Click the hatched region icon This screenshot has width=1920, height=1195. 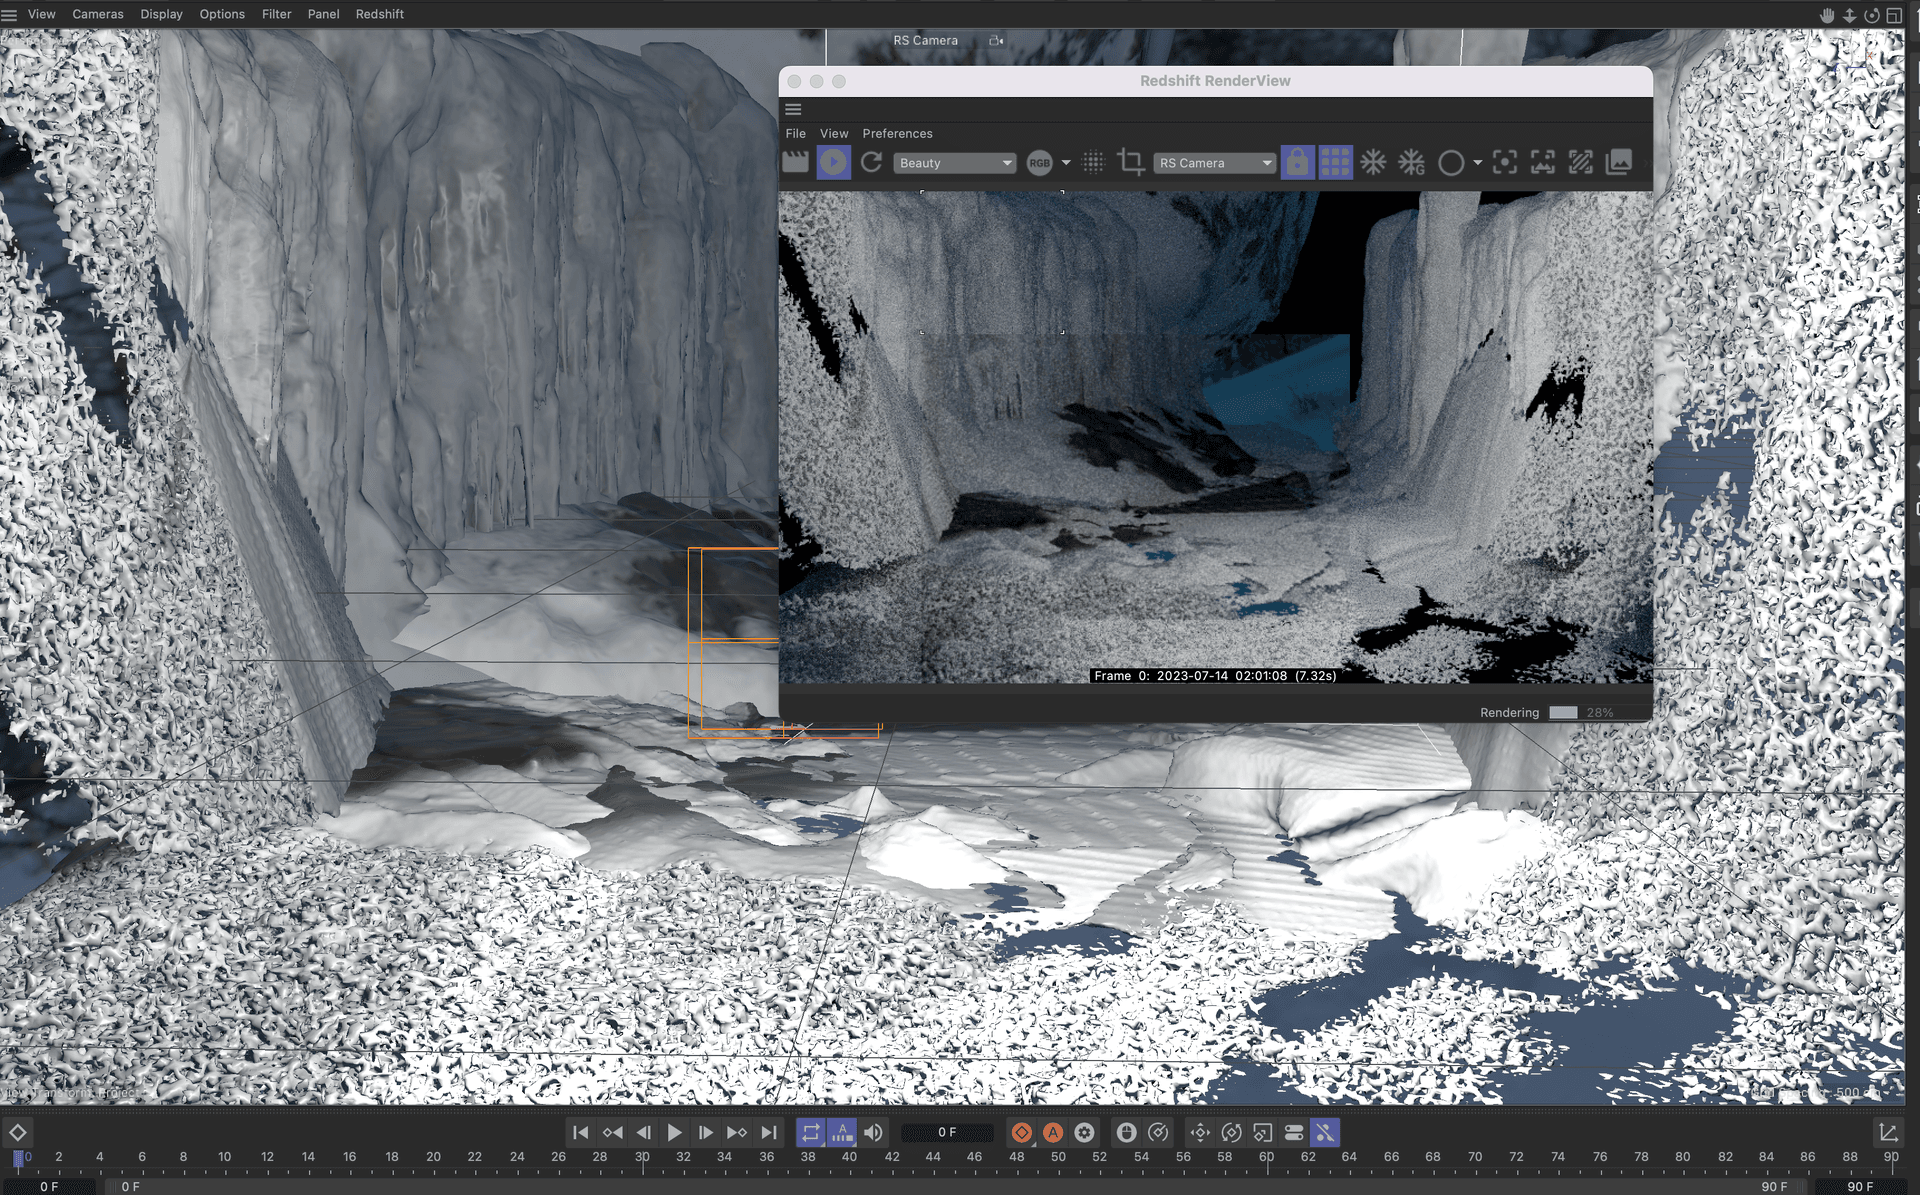[x=1580, y=162]
